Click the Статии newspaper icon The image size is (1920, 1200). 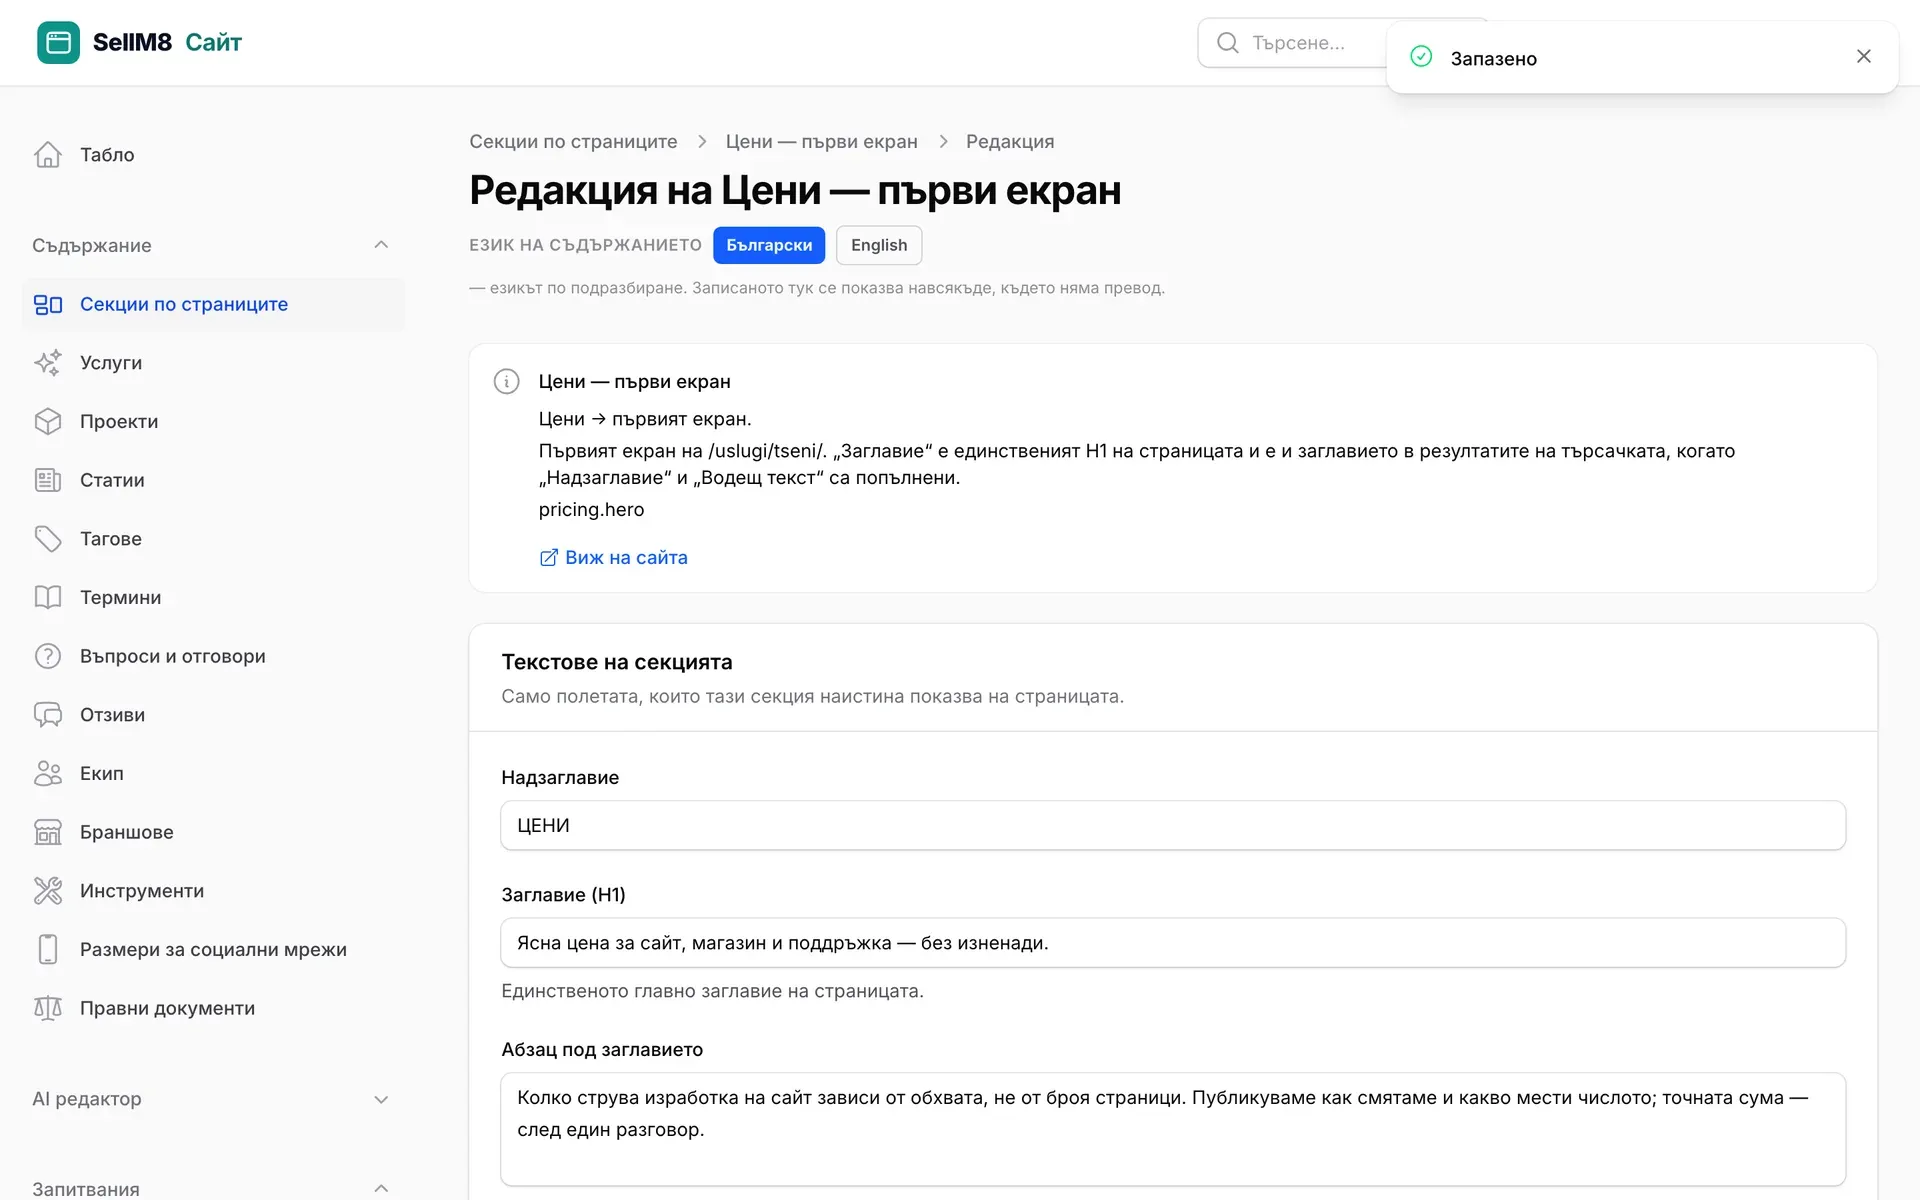pyautogui.click(x=48, y=480)
